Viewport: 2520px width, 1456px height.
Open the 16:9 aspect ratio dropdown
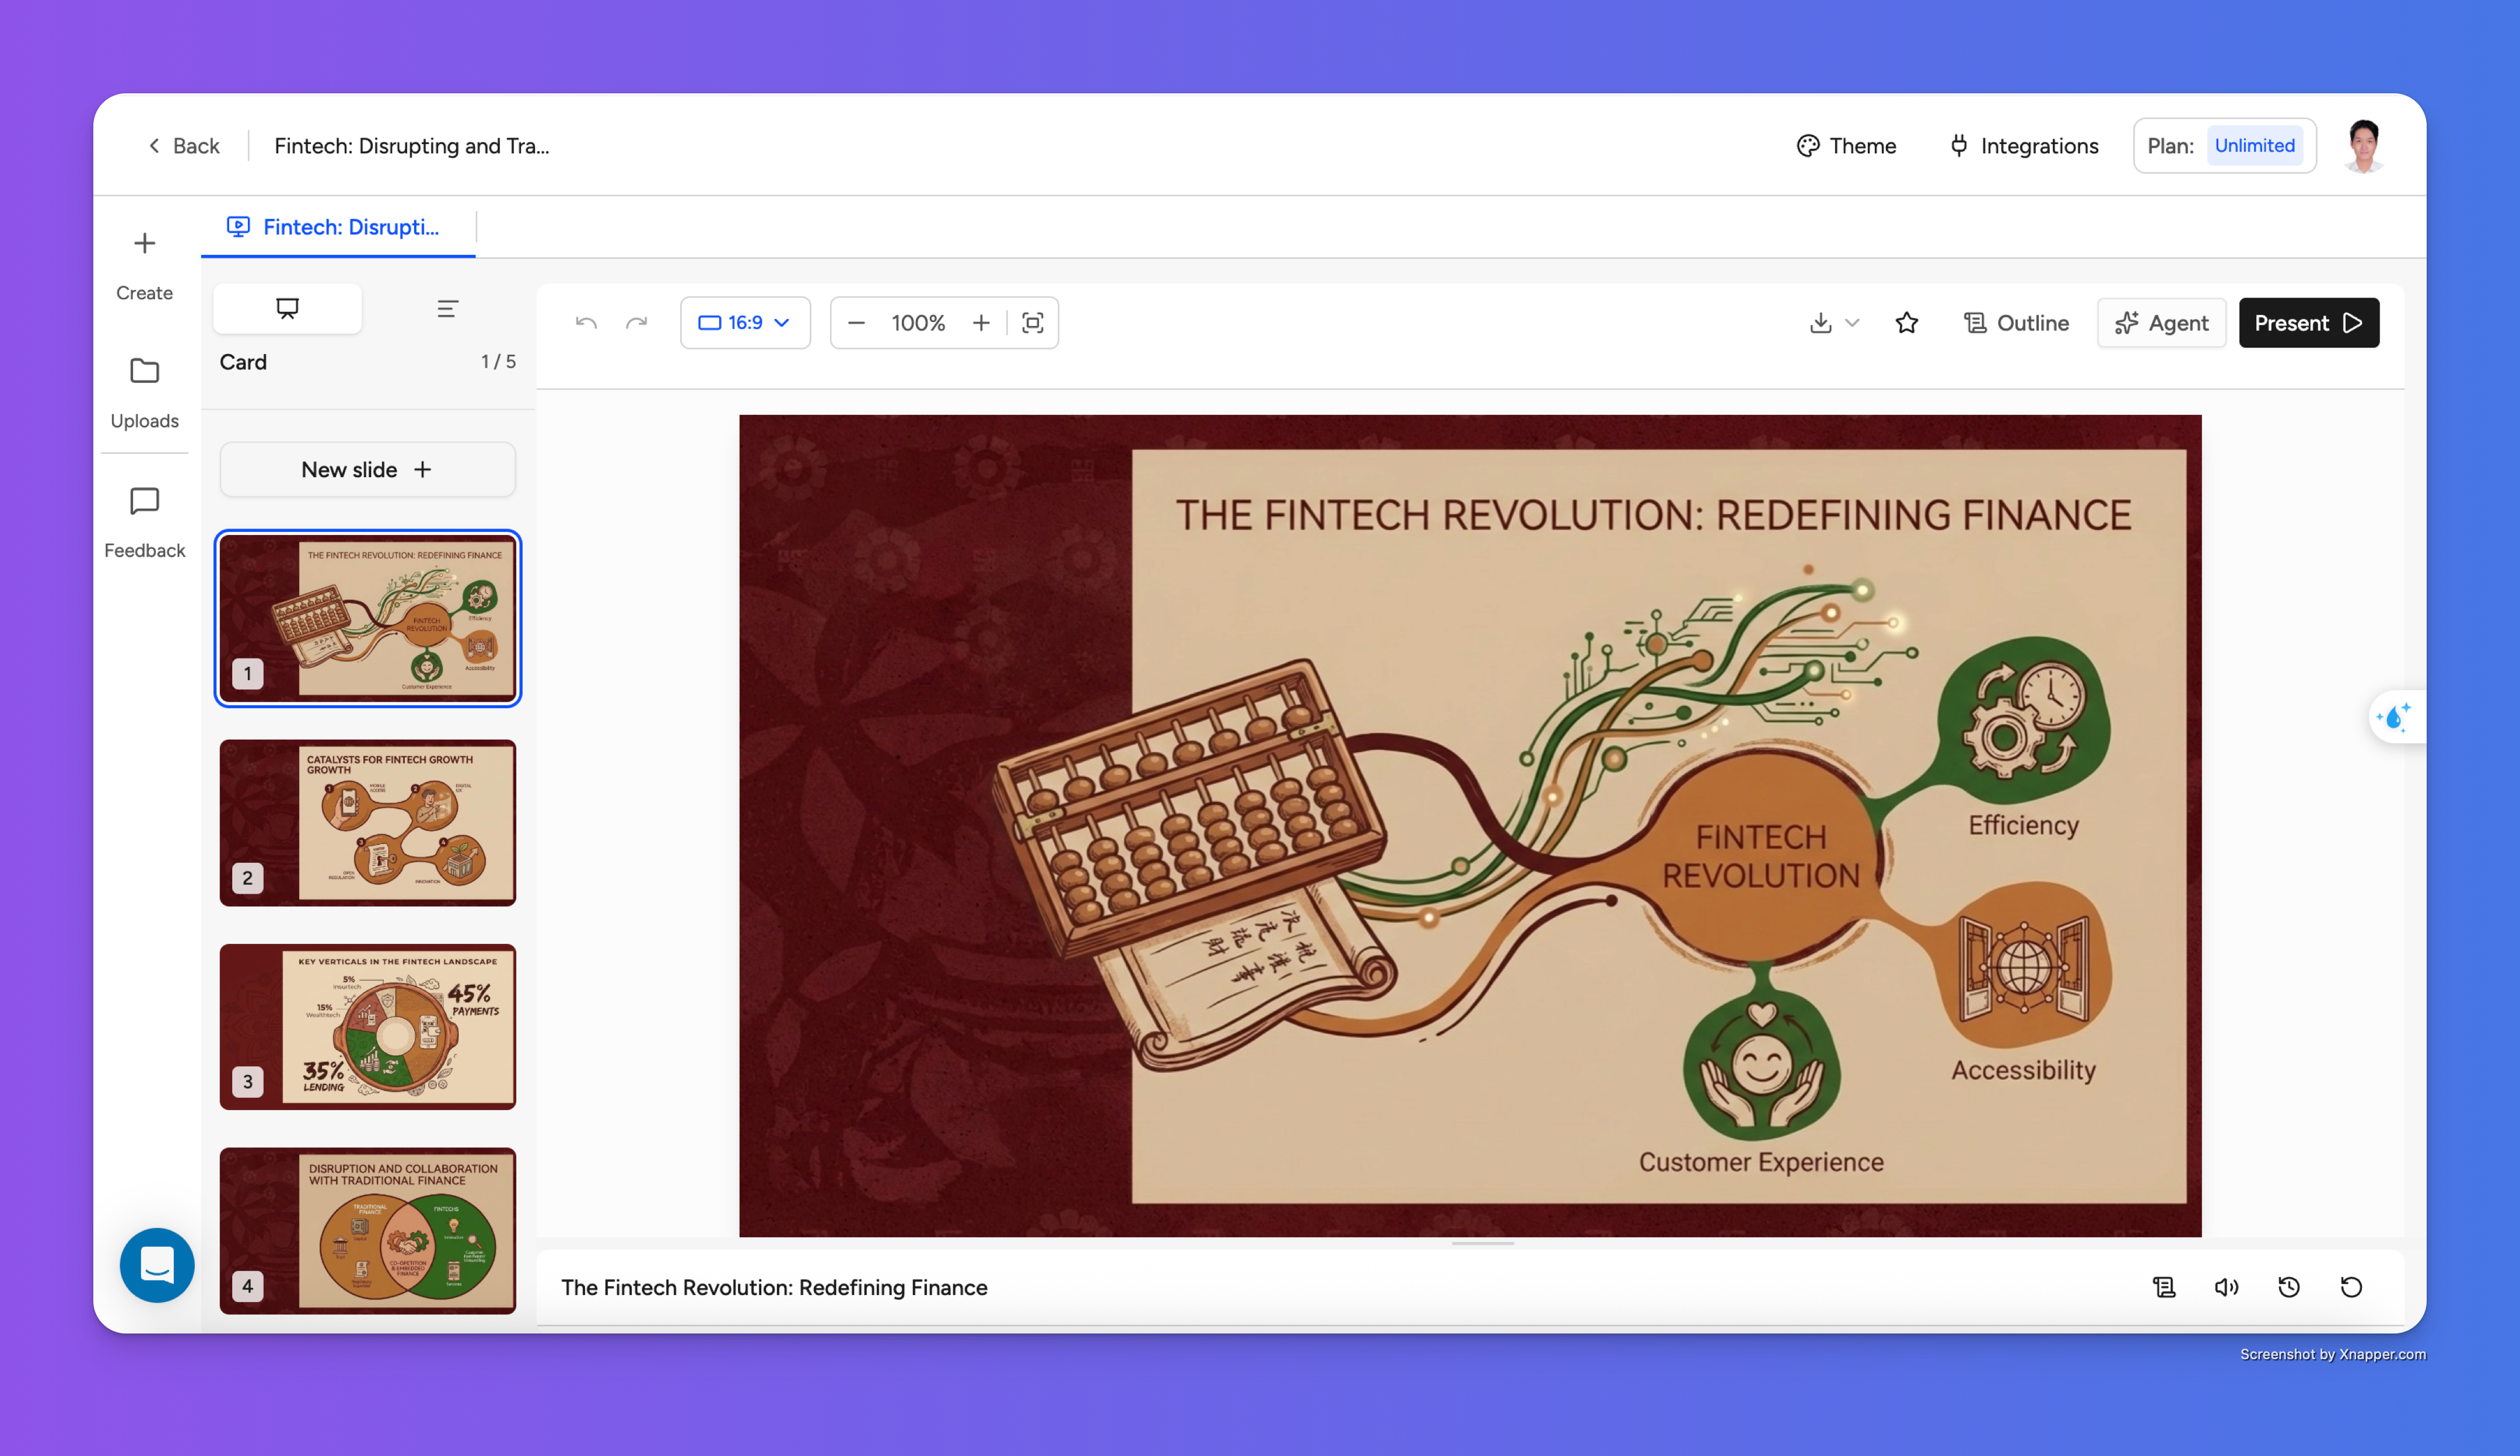tap(745, 323)
